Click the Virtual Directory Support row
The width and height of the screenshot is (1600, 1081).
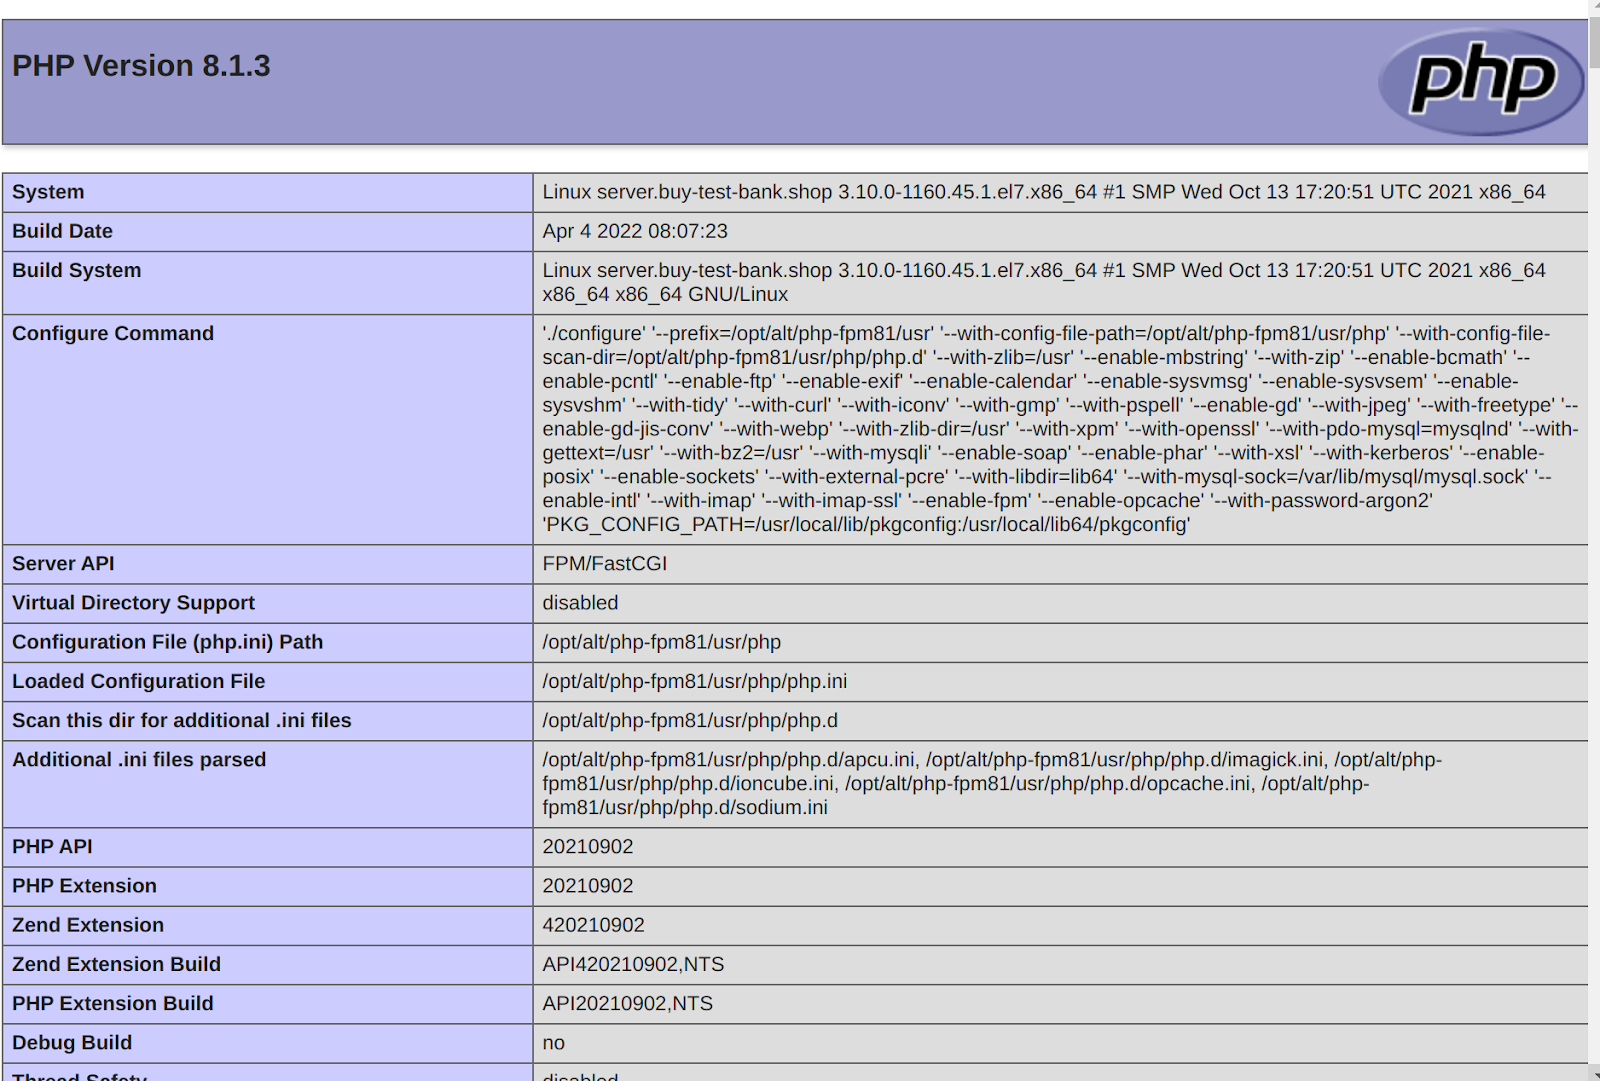pyautogui.click(x=133, y=602)
